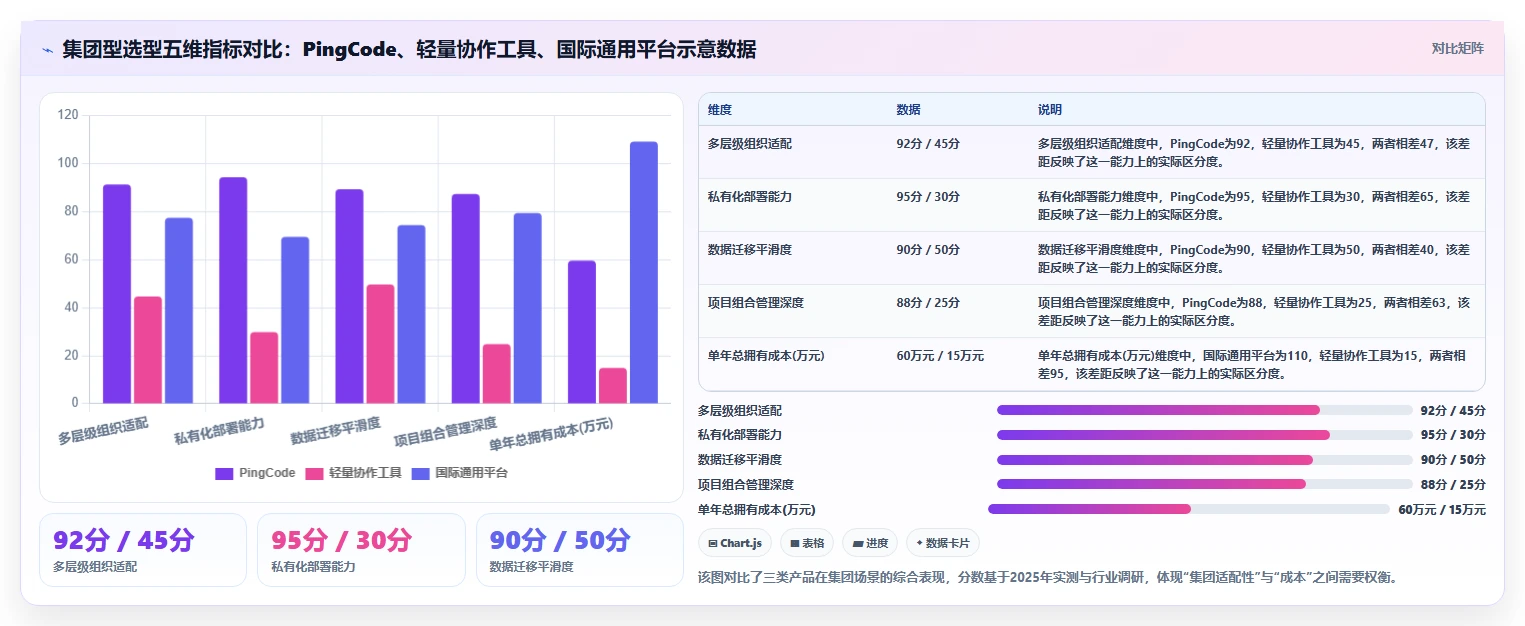The height and width of the screenshot is (626, 1525).
Task: Click PingCode bar for 单年总拥有成本
Action: [x=582, y=332]
